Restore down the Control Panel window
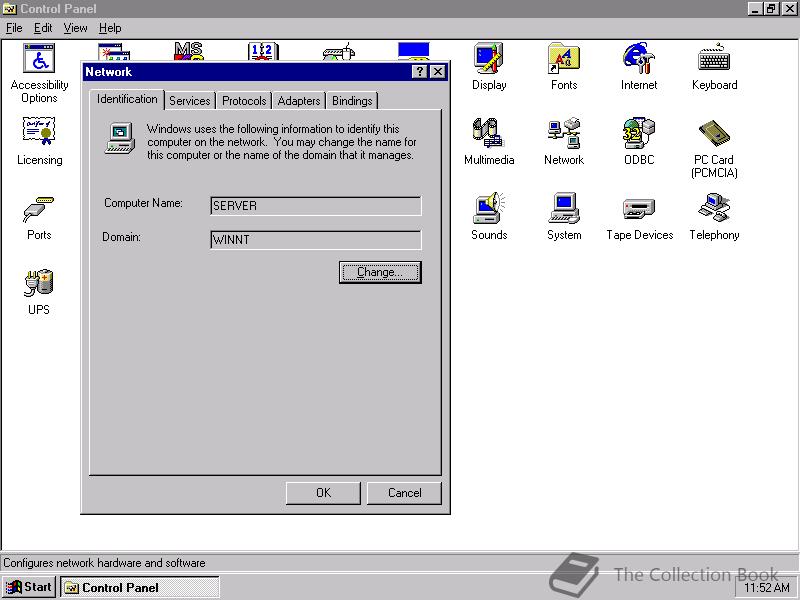The height and width of the screenshot is (600, 800). (770, 9)
